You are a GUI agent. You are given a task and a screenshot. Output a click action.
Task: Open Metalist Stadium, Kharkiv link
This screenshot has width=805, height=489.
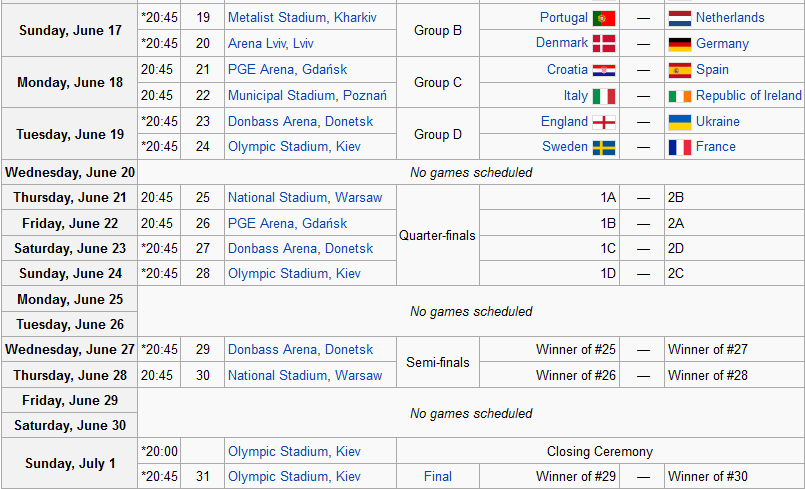coord(302,17)
